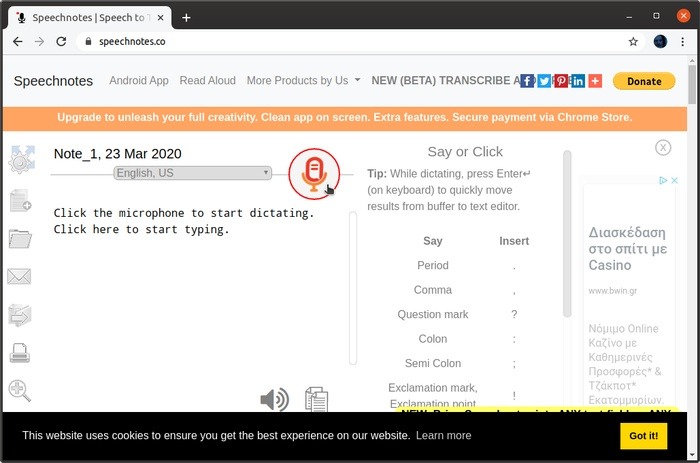Open Android App nav link

139,80
